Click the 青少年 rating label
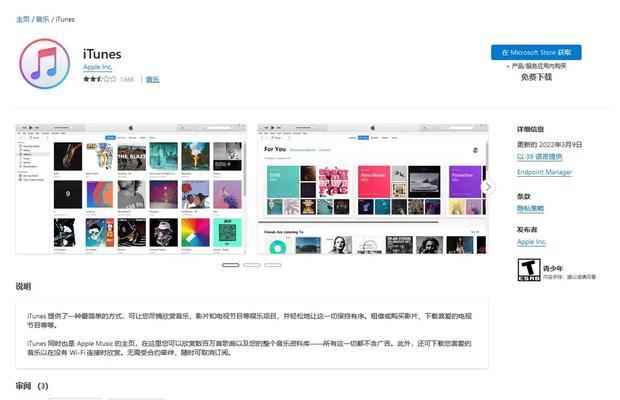This screenshot has width=620, height=400. 553,268
